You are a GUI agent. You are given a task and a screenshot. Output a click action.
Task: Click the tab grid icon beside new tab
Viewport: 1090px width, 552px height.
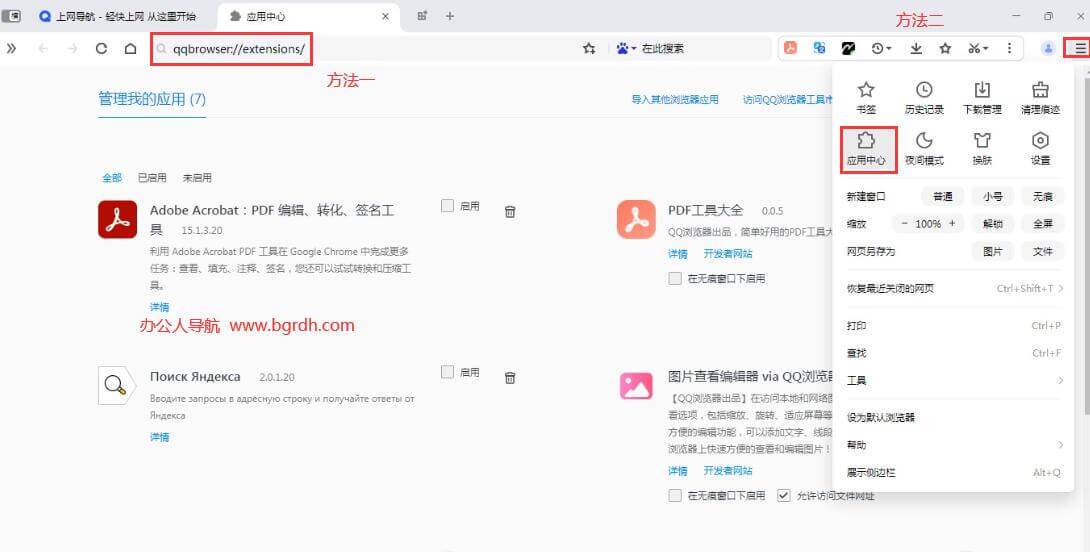coord(422,16)
